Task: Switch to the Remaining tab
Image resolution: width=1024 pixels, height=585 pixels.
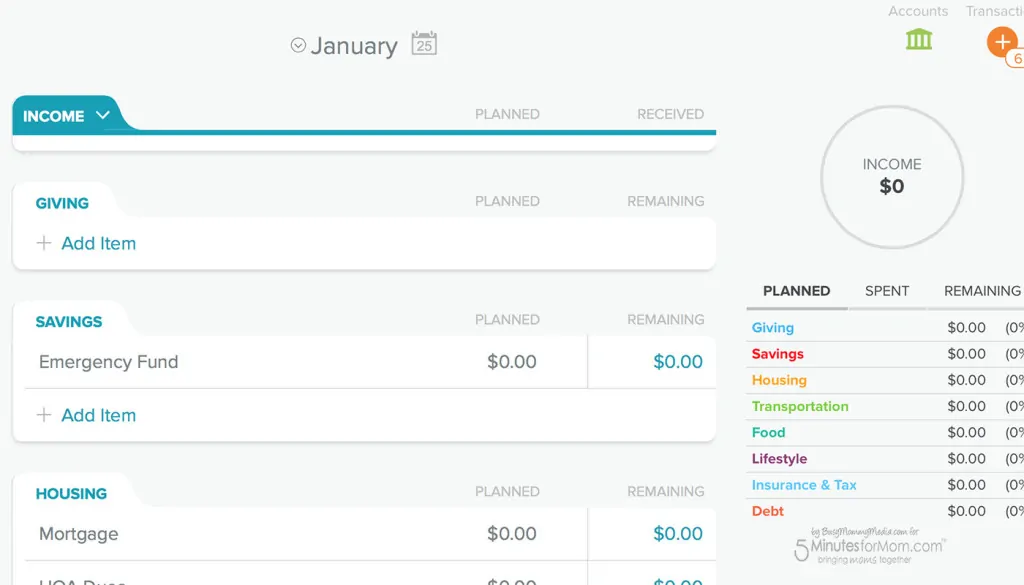Action: pyautogui.click(x=981, y=291)
